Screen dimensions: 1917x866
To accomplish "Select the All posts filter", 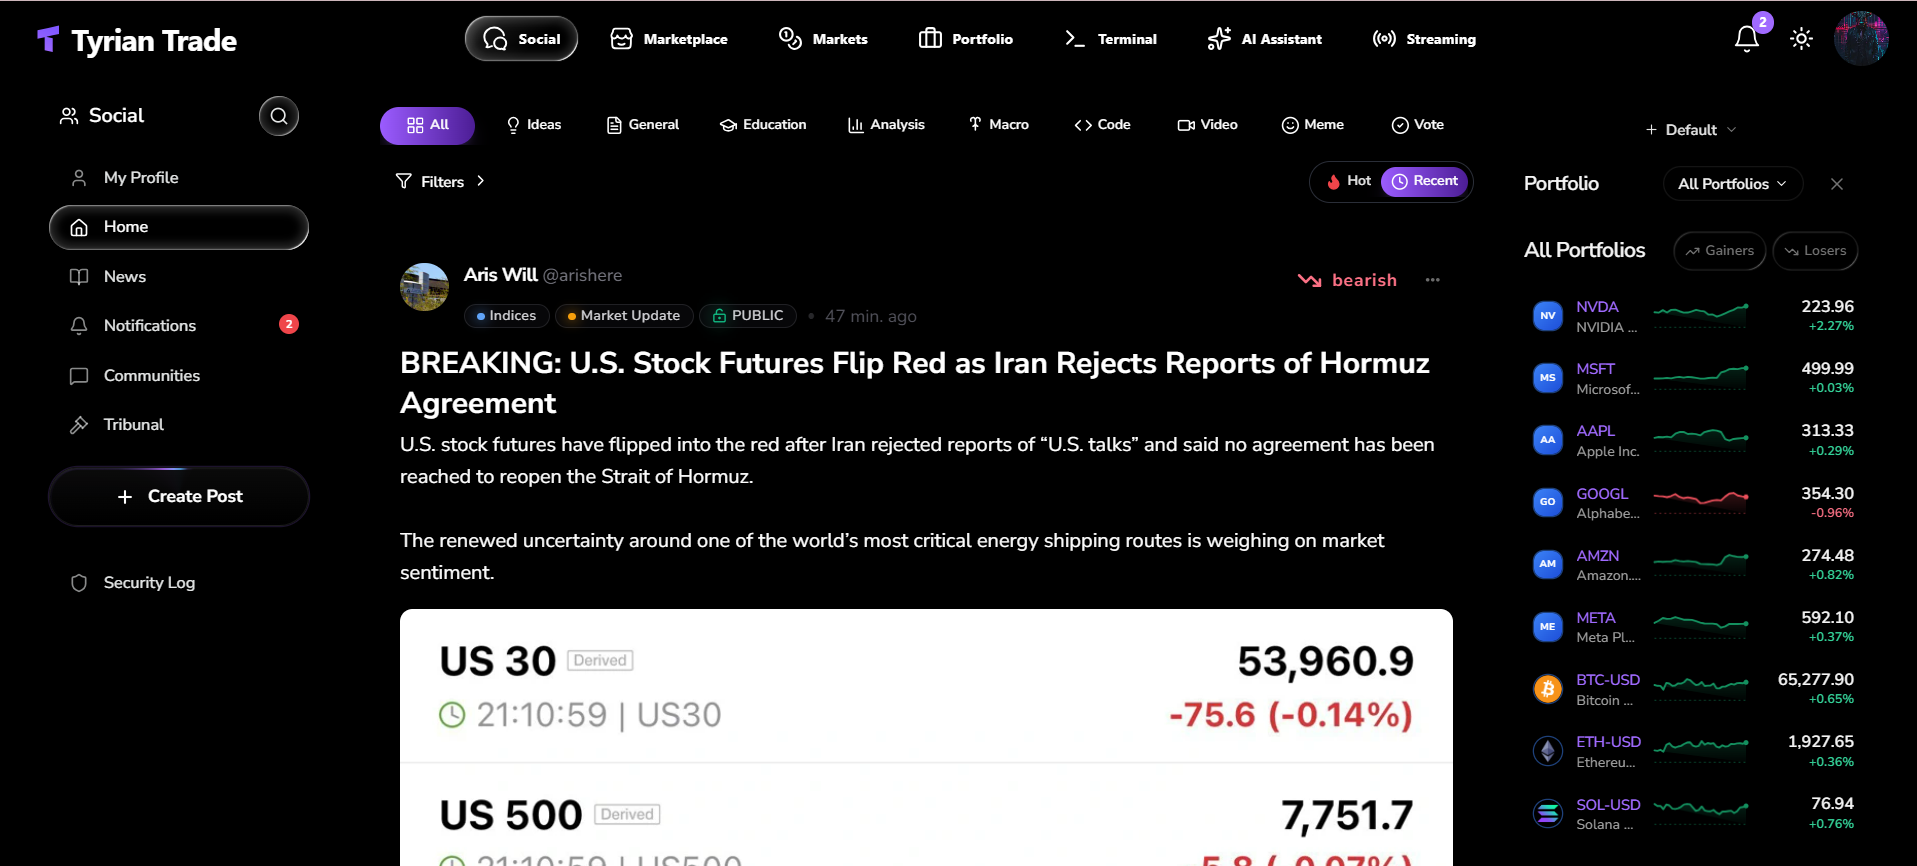I will pyautogui.click(x=427, y=125).
